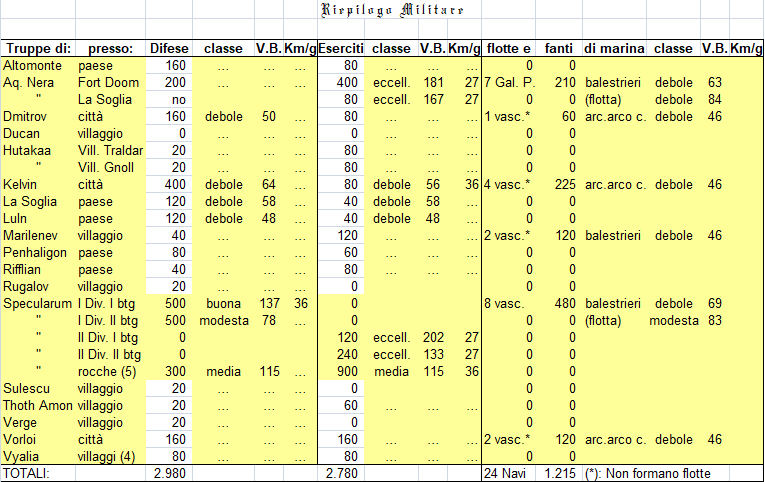The width and height of the screenshot is (765, 482).
Task: Select the 'Penhaligon' cell
Action: [x=35, y=253]
